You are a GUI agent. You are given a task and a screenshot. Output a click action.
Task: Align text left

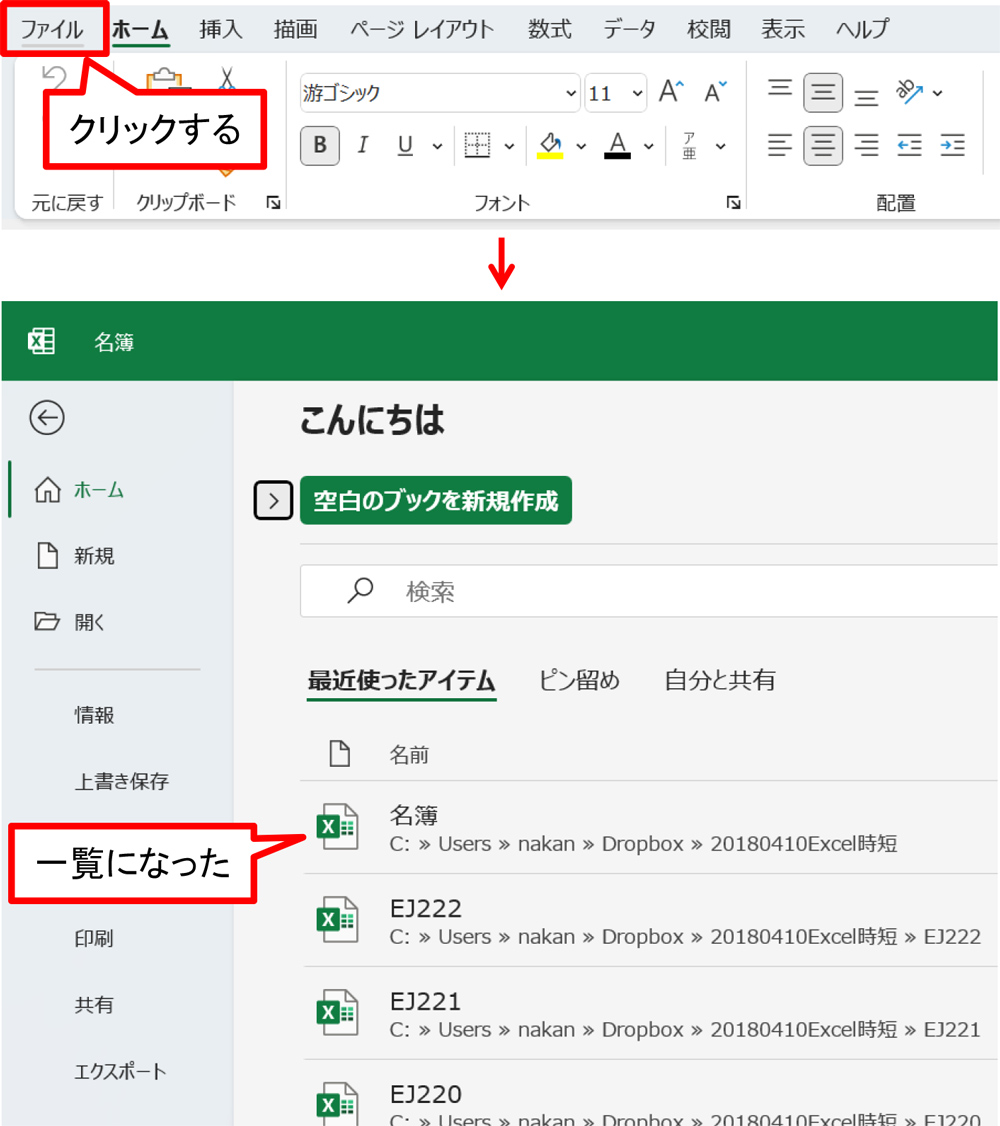[780, 146]
